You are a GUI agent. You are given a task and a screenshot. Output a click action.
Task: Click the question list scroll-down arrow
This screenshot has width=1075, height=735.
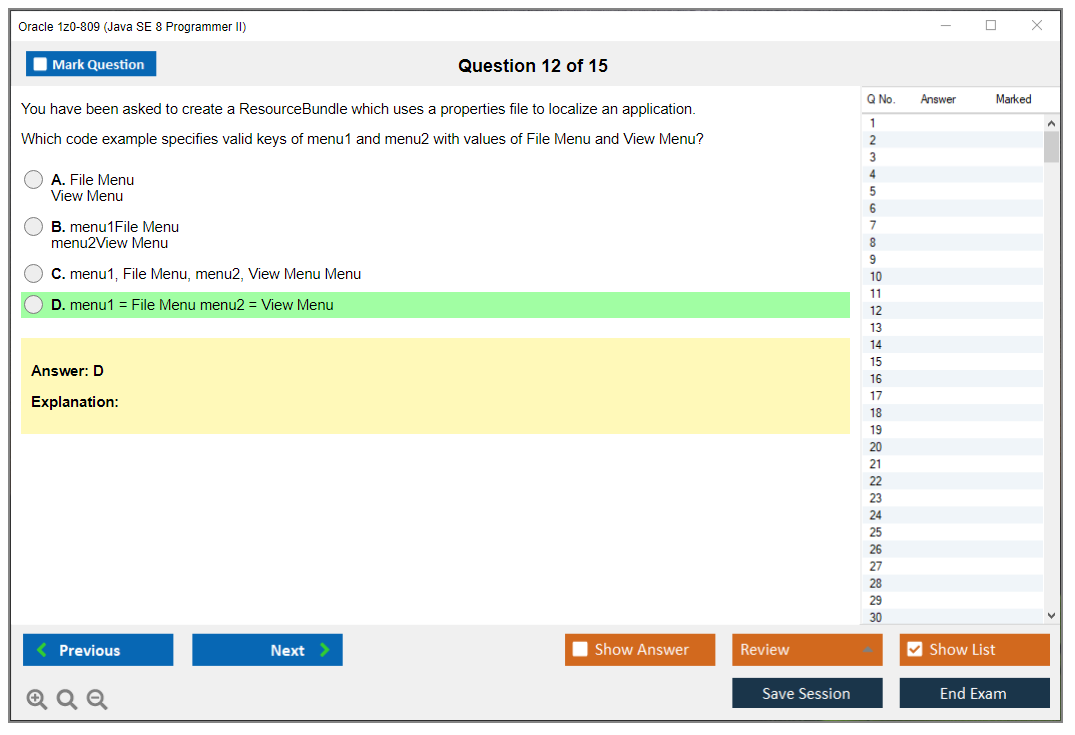[x=1051, y=615]
